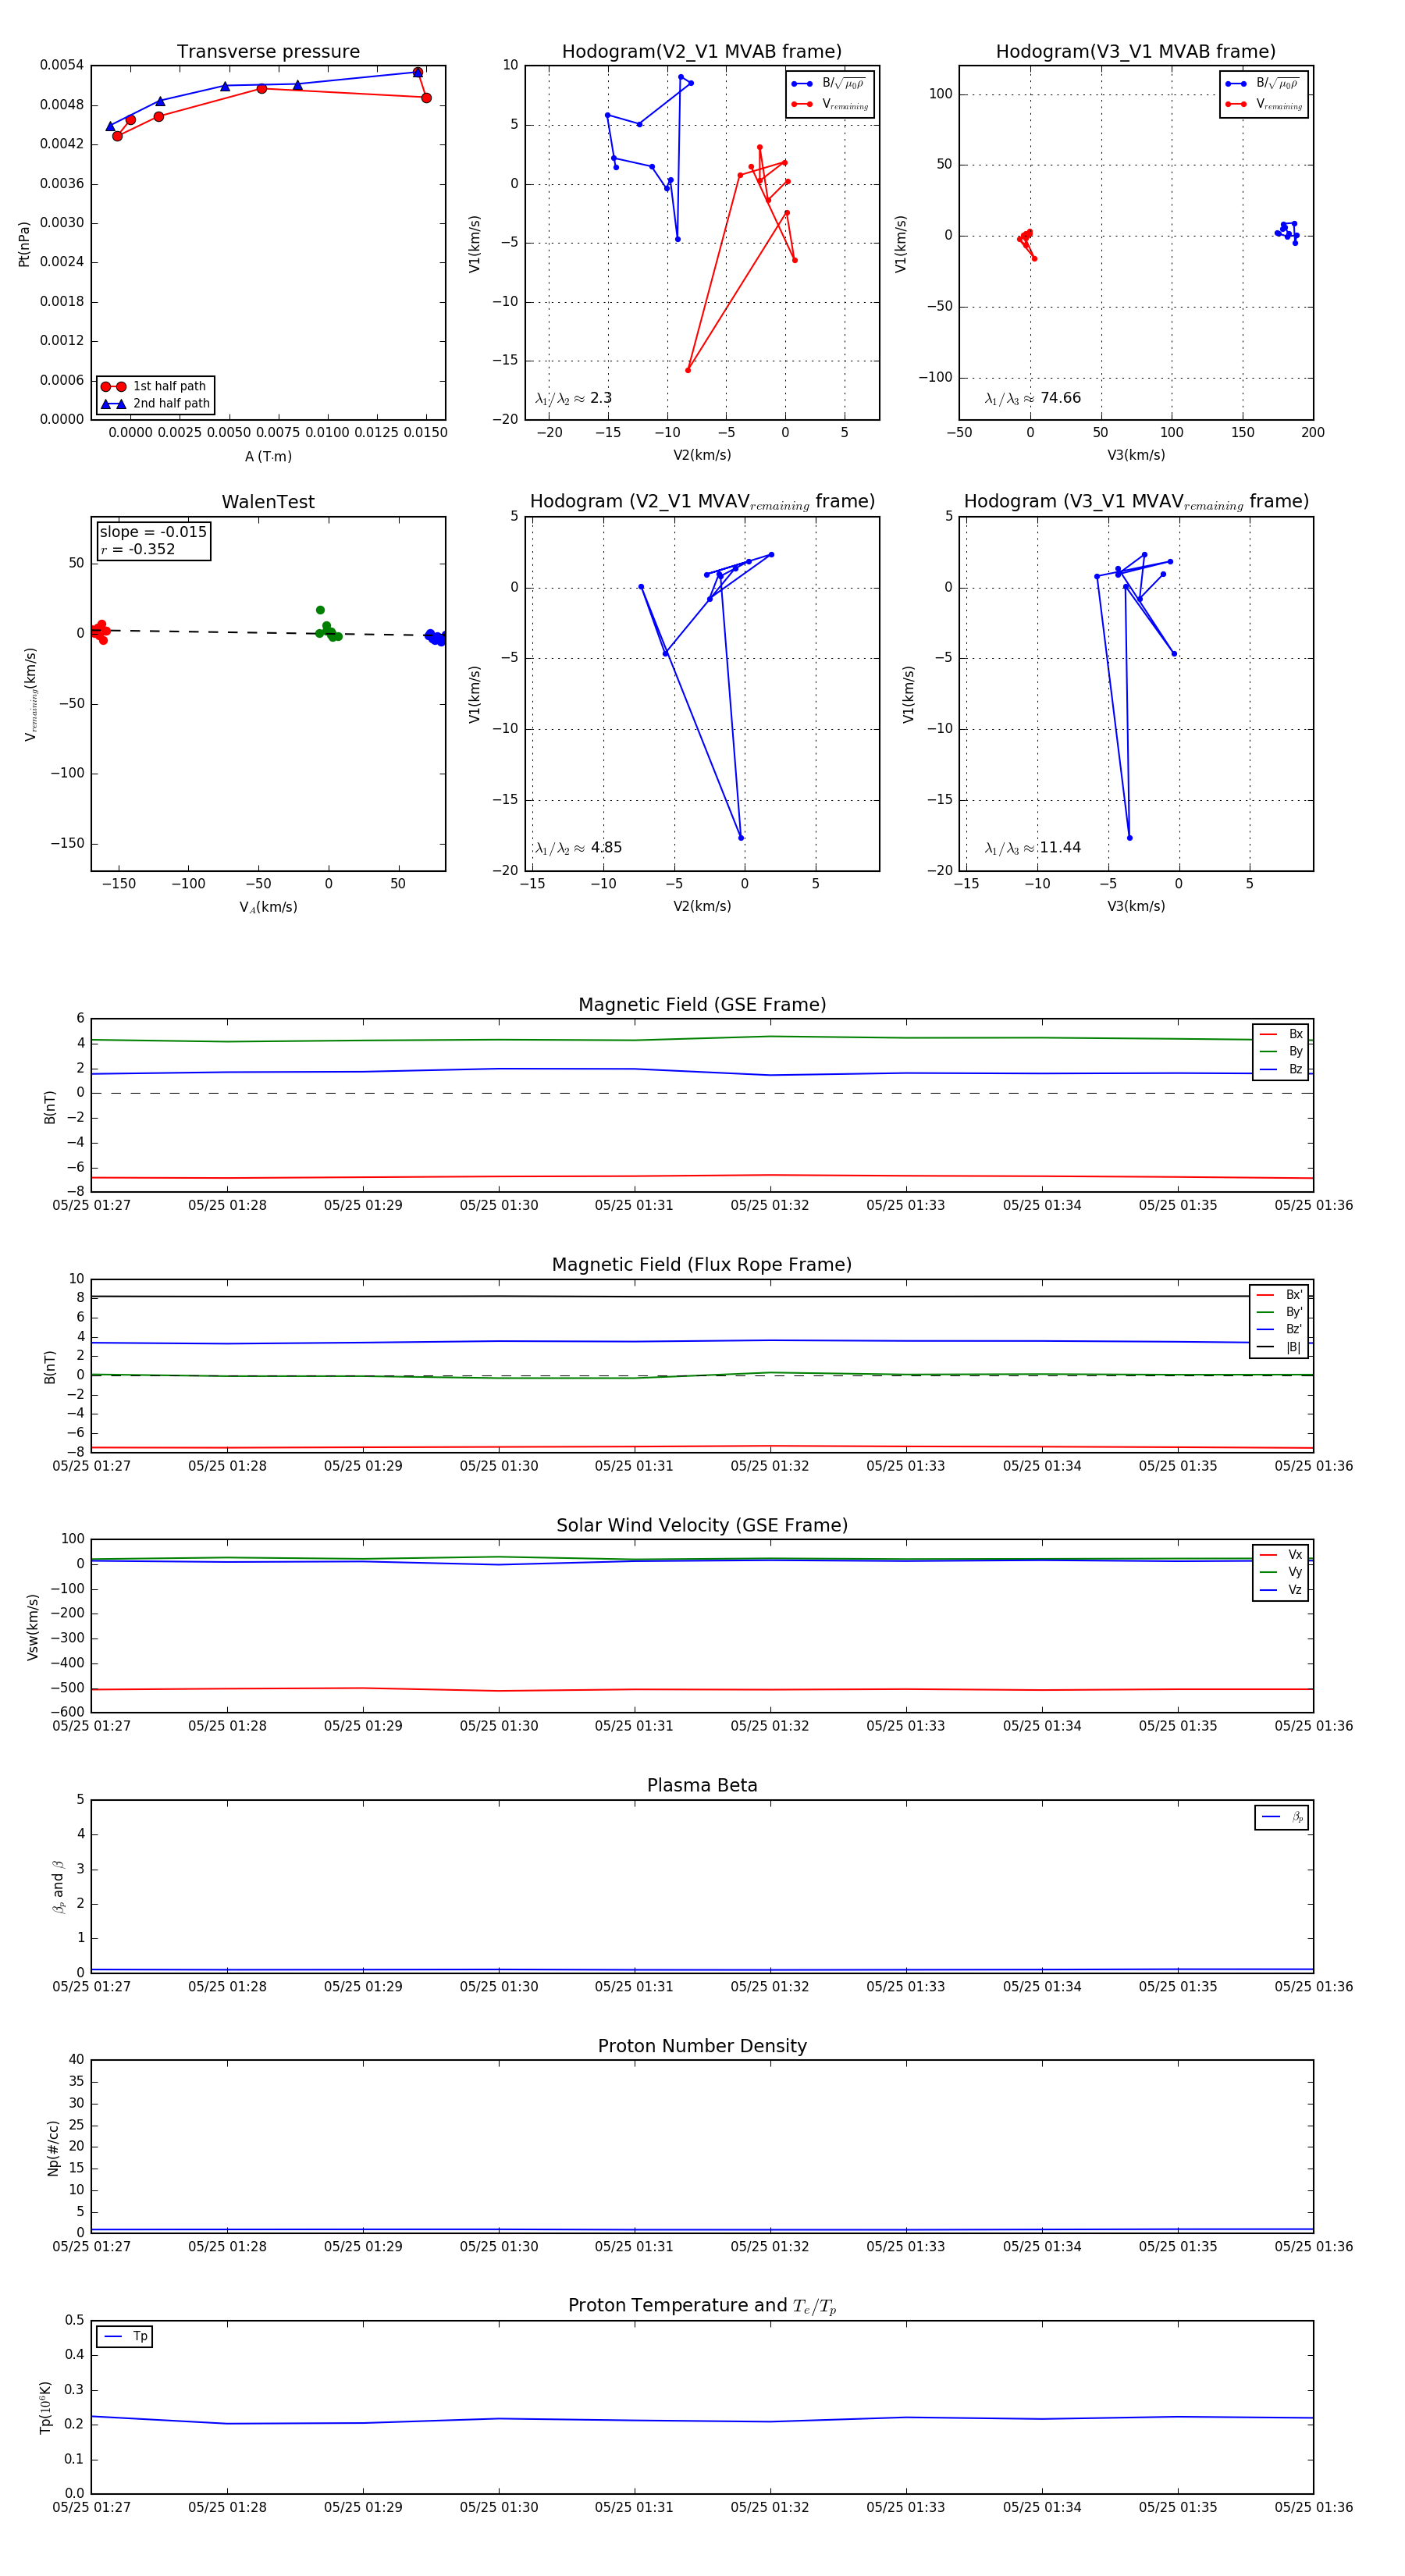Click the "Vsw(km/s)" y-axis label
1405x2576 pixels.
click(x=33, y=1627)
